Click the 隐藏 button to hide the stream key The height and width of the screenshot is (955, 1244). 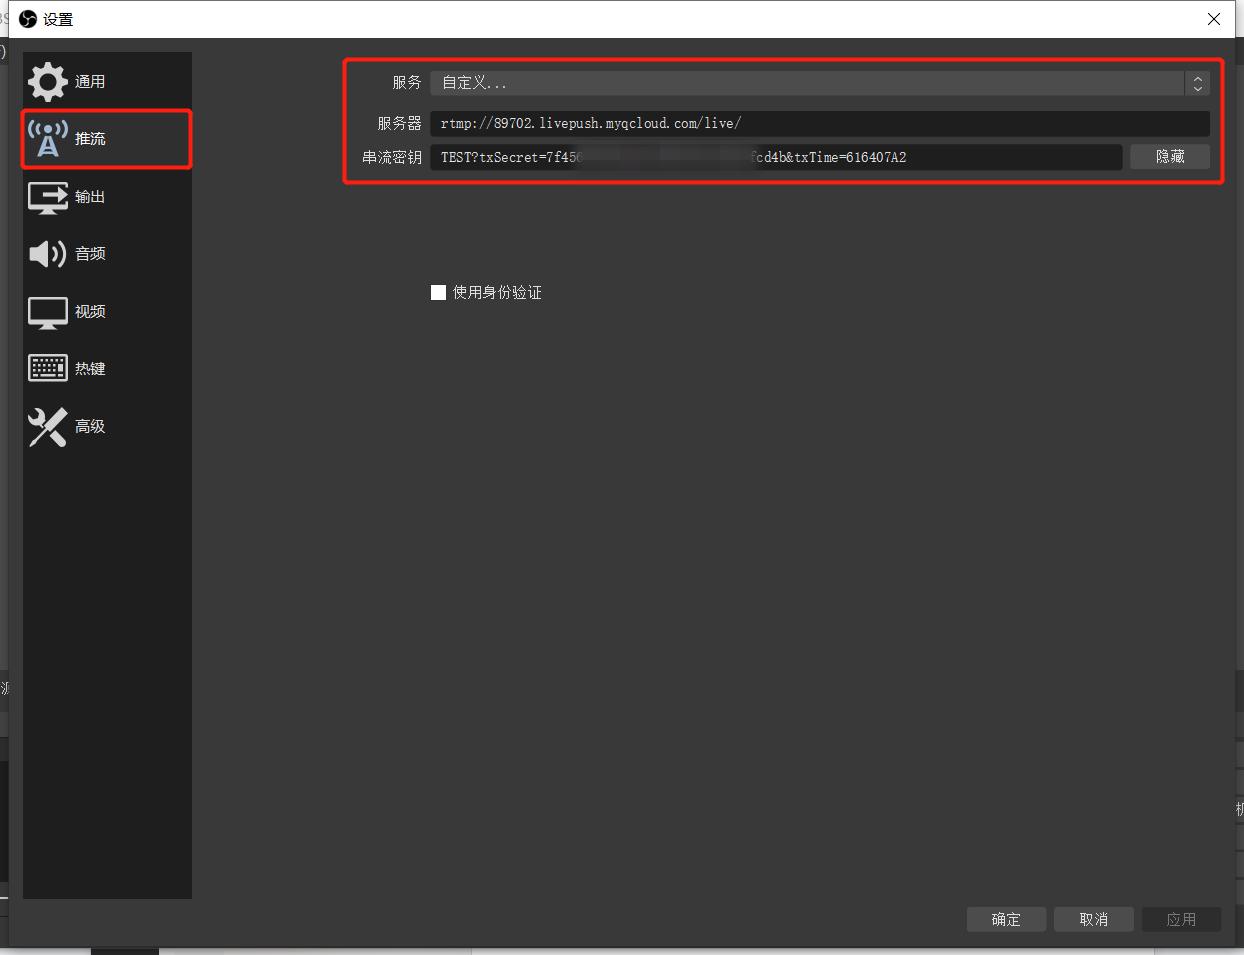(x=1170, y=157)
